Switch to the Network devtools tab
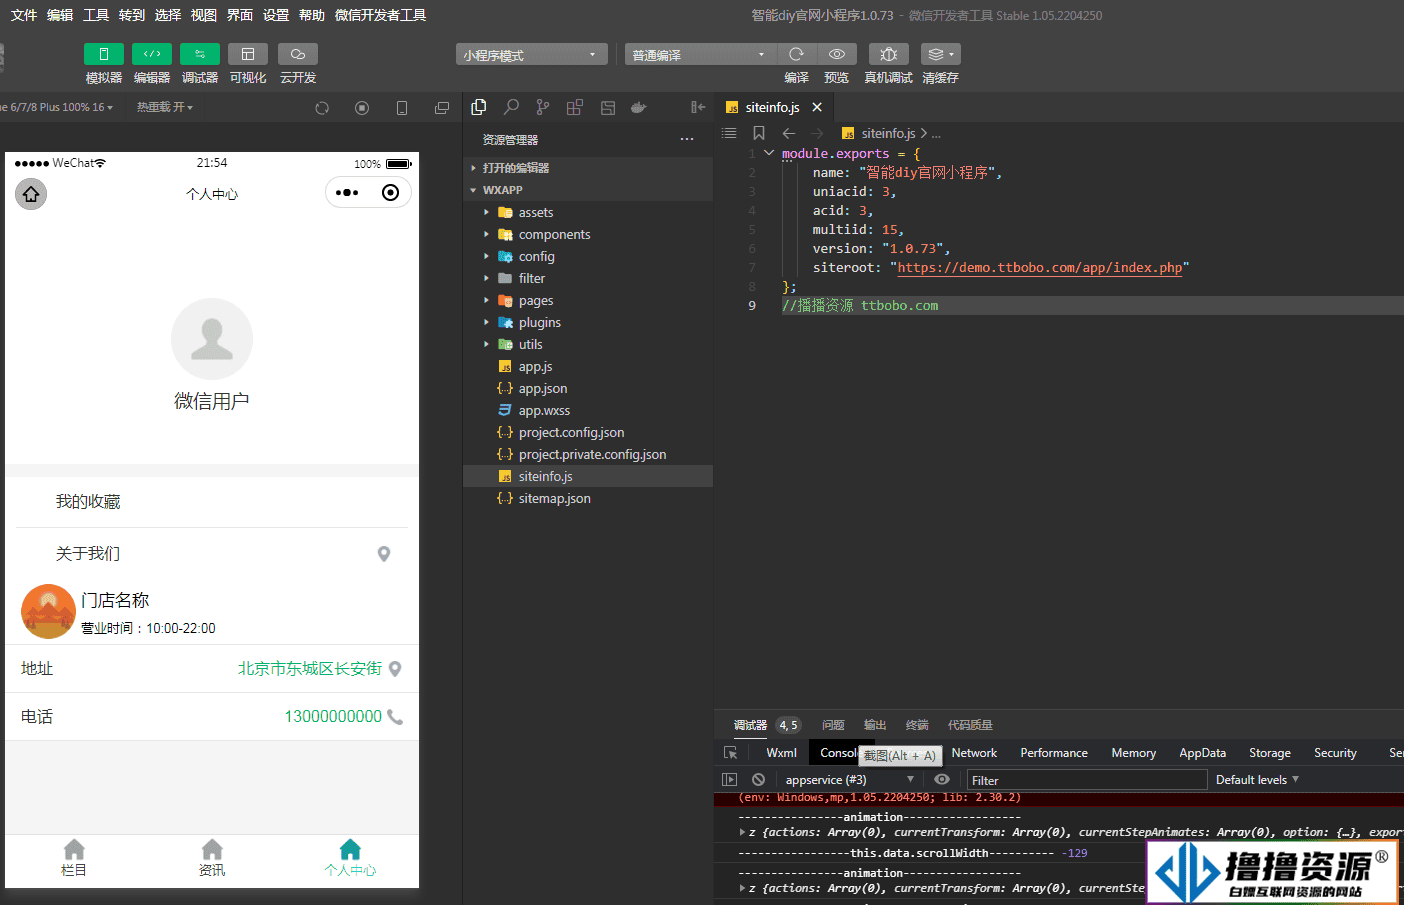1404x905 pixels. tap(974, 753)
